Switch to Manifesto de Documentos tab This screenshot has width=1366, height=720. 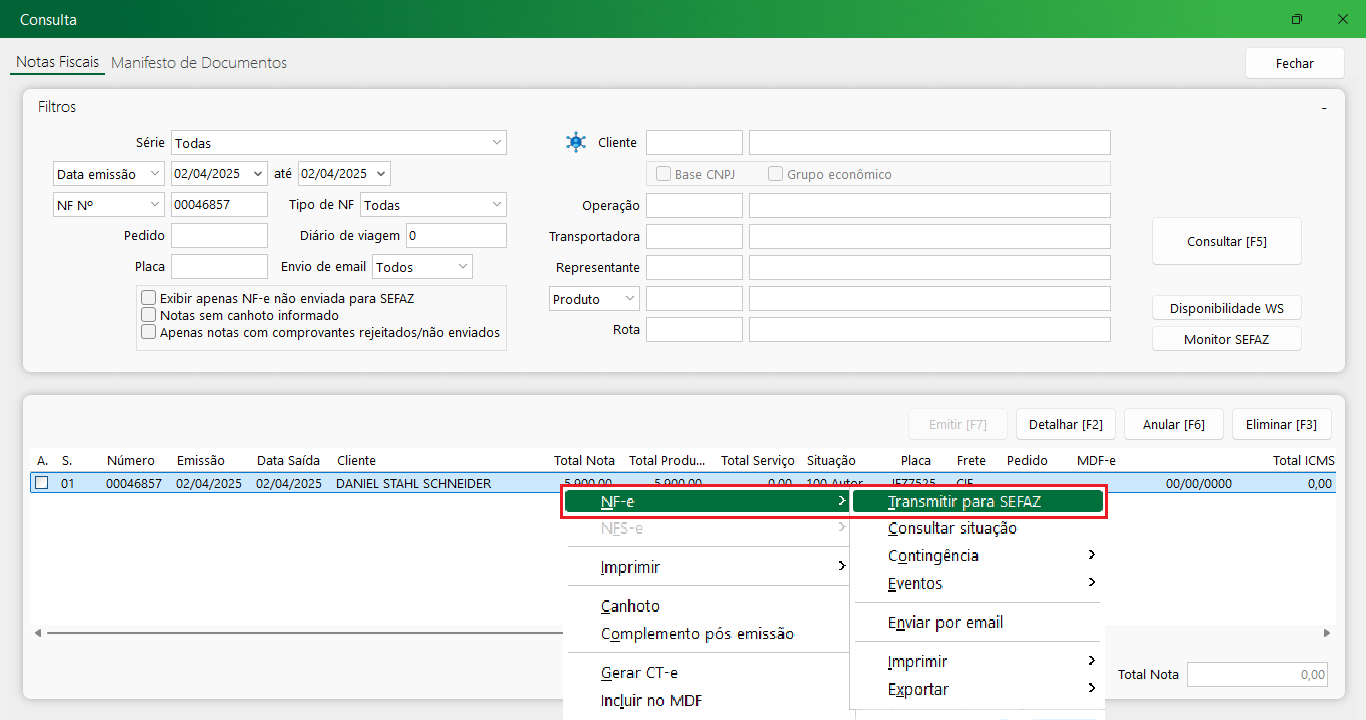click(x=199, y=63)
